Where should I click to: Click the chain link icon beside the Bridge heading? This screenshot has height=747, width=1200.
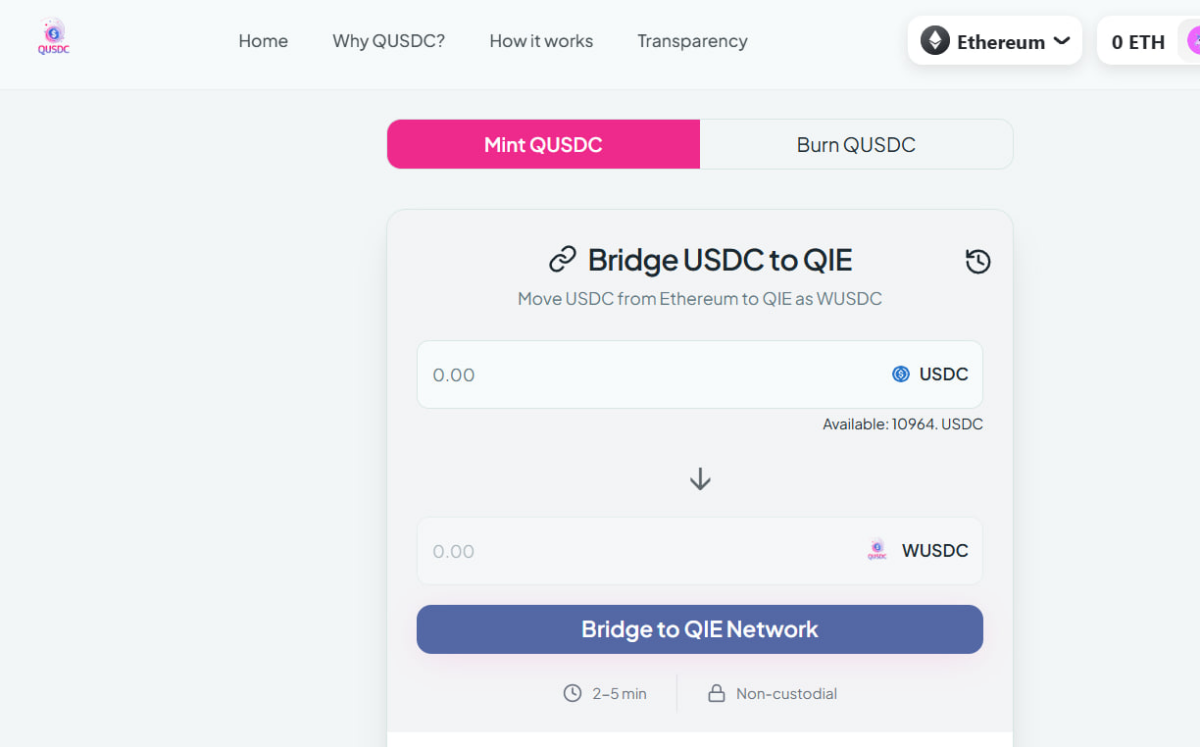pos(563,260)
